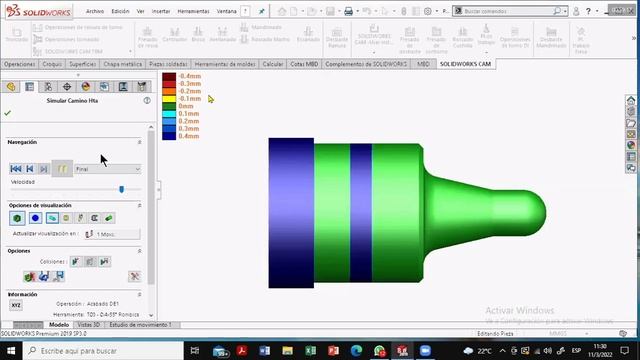Switch to the Vistas 3D bottom tab
Image resolution: width=640 pixels, height=360 pixels.
pos(89,325)
